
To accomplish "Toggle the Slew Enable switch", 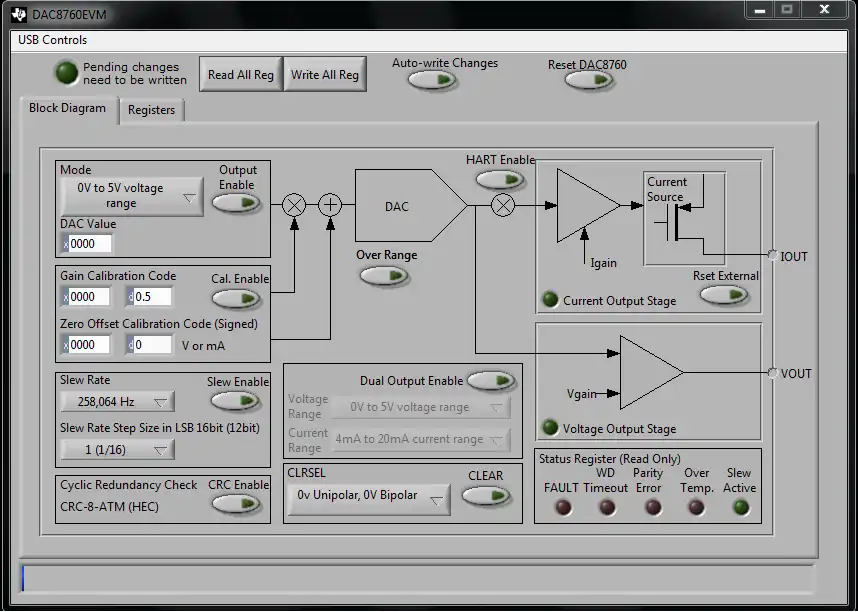I will pyautogui.click(x=235, y=401).
